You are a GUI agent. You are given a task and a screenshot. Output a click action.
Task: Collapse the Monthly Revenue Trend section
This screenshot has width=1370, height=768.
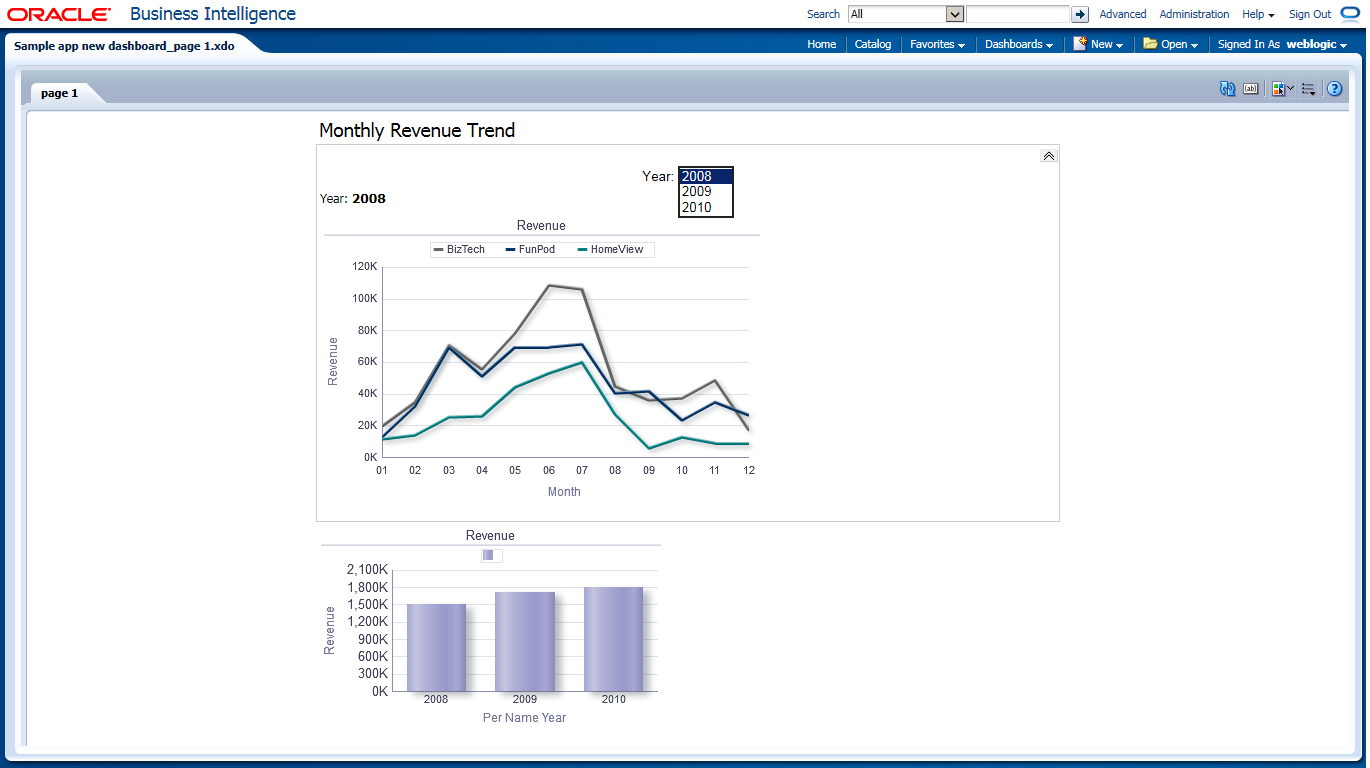1049,156
